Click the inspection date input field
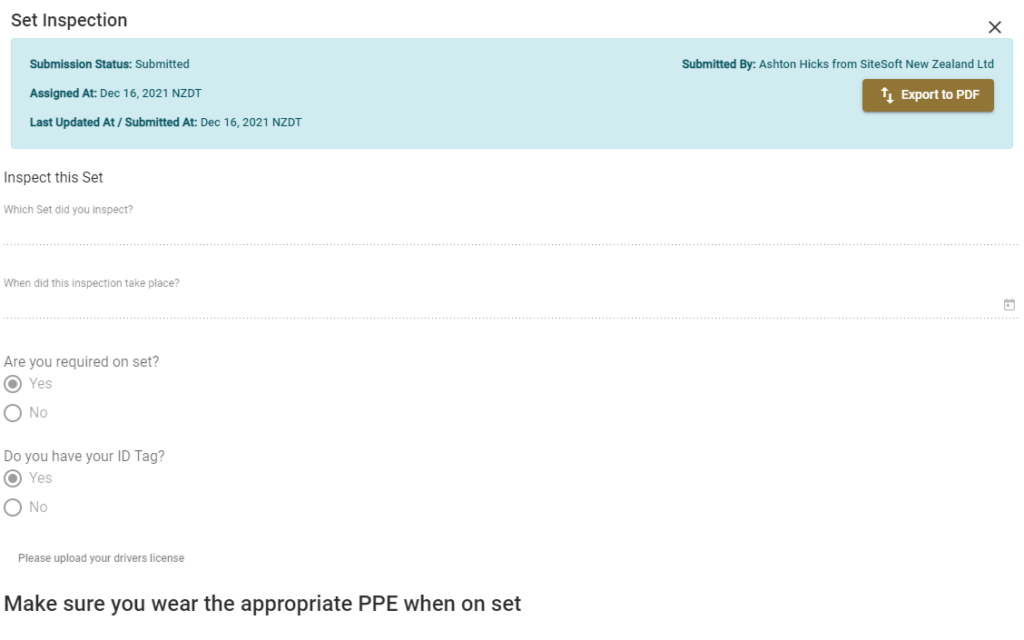The width and height of the screenshot is (1024, 640). coord(502,305)
